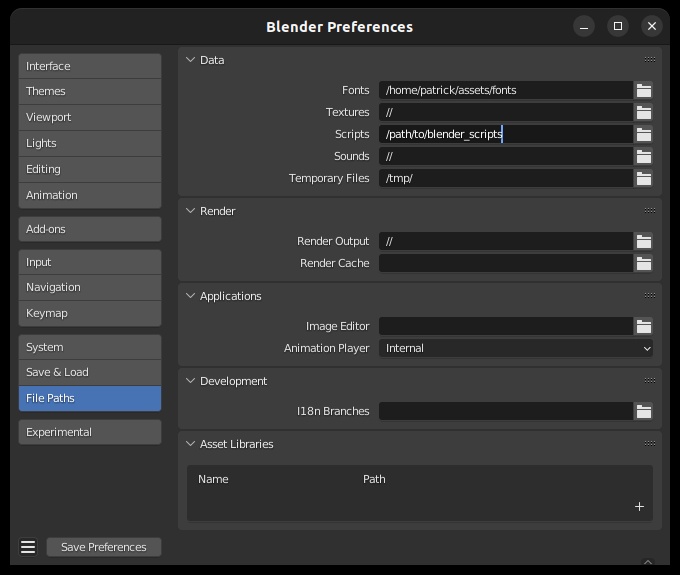Grab the Data panel drag handle
The height and width of the screenshot is (575, 680).
[650, 59]
